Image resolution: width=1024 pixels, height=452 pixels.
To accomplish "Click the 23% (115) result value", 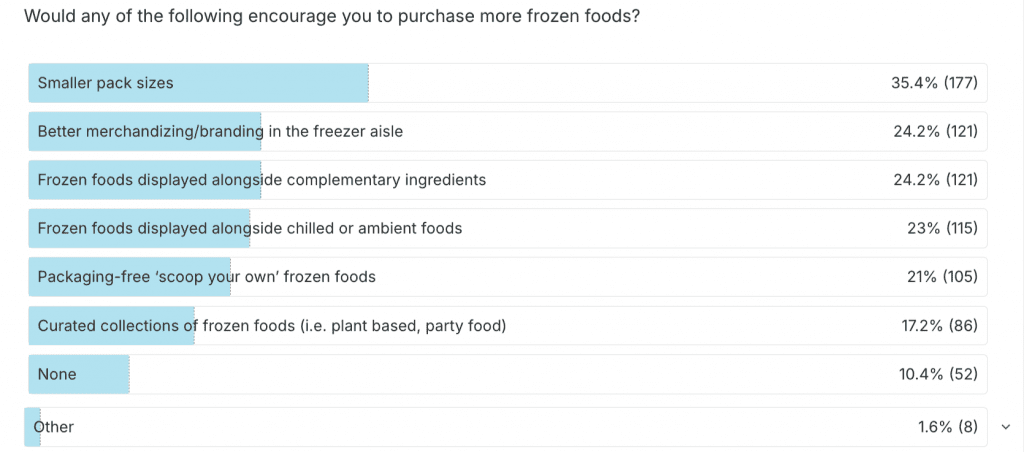I will click(940, 228).
